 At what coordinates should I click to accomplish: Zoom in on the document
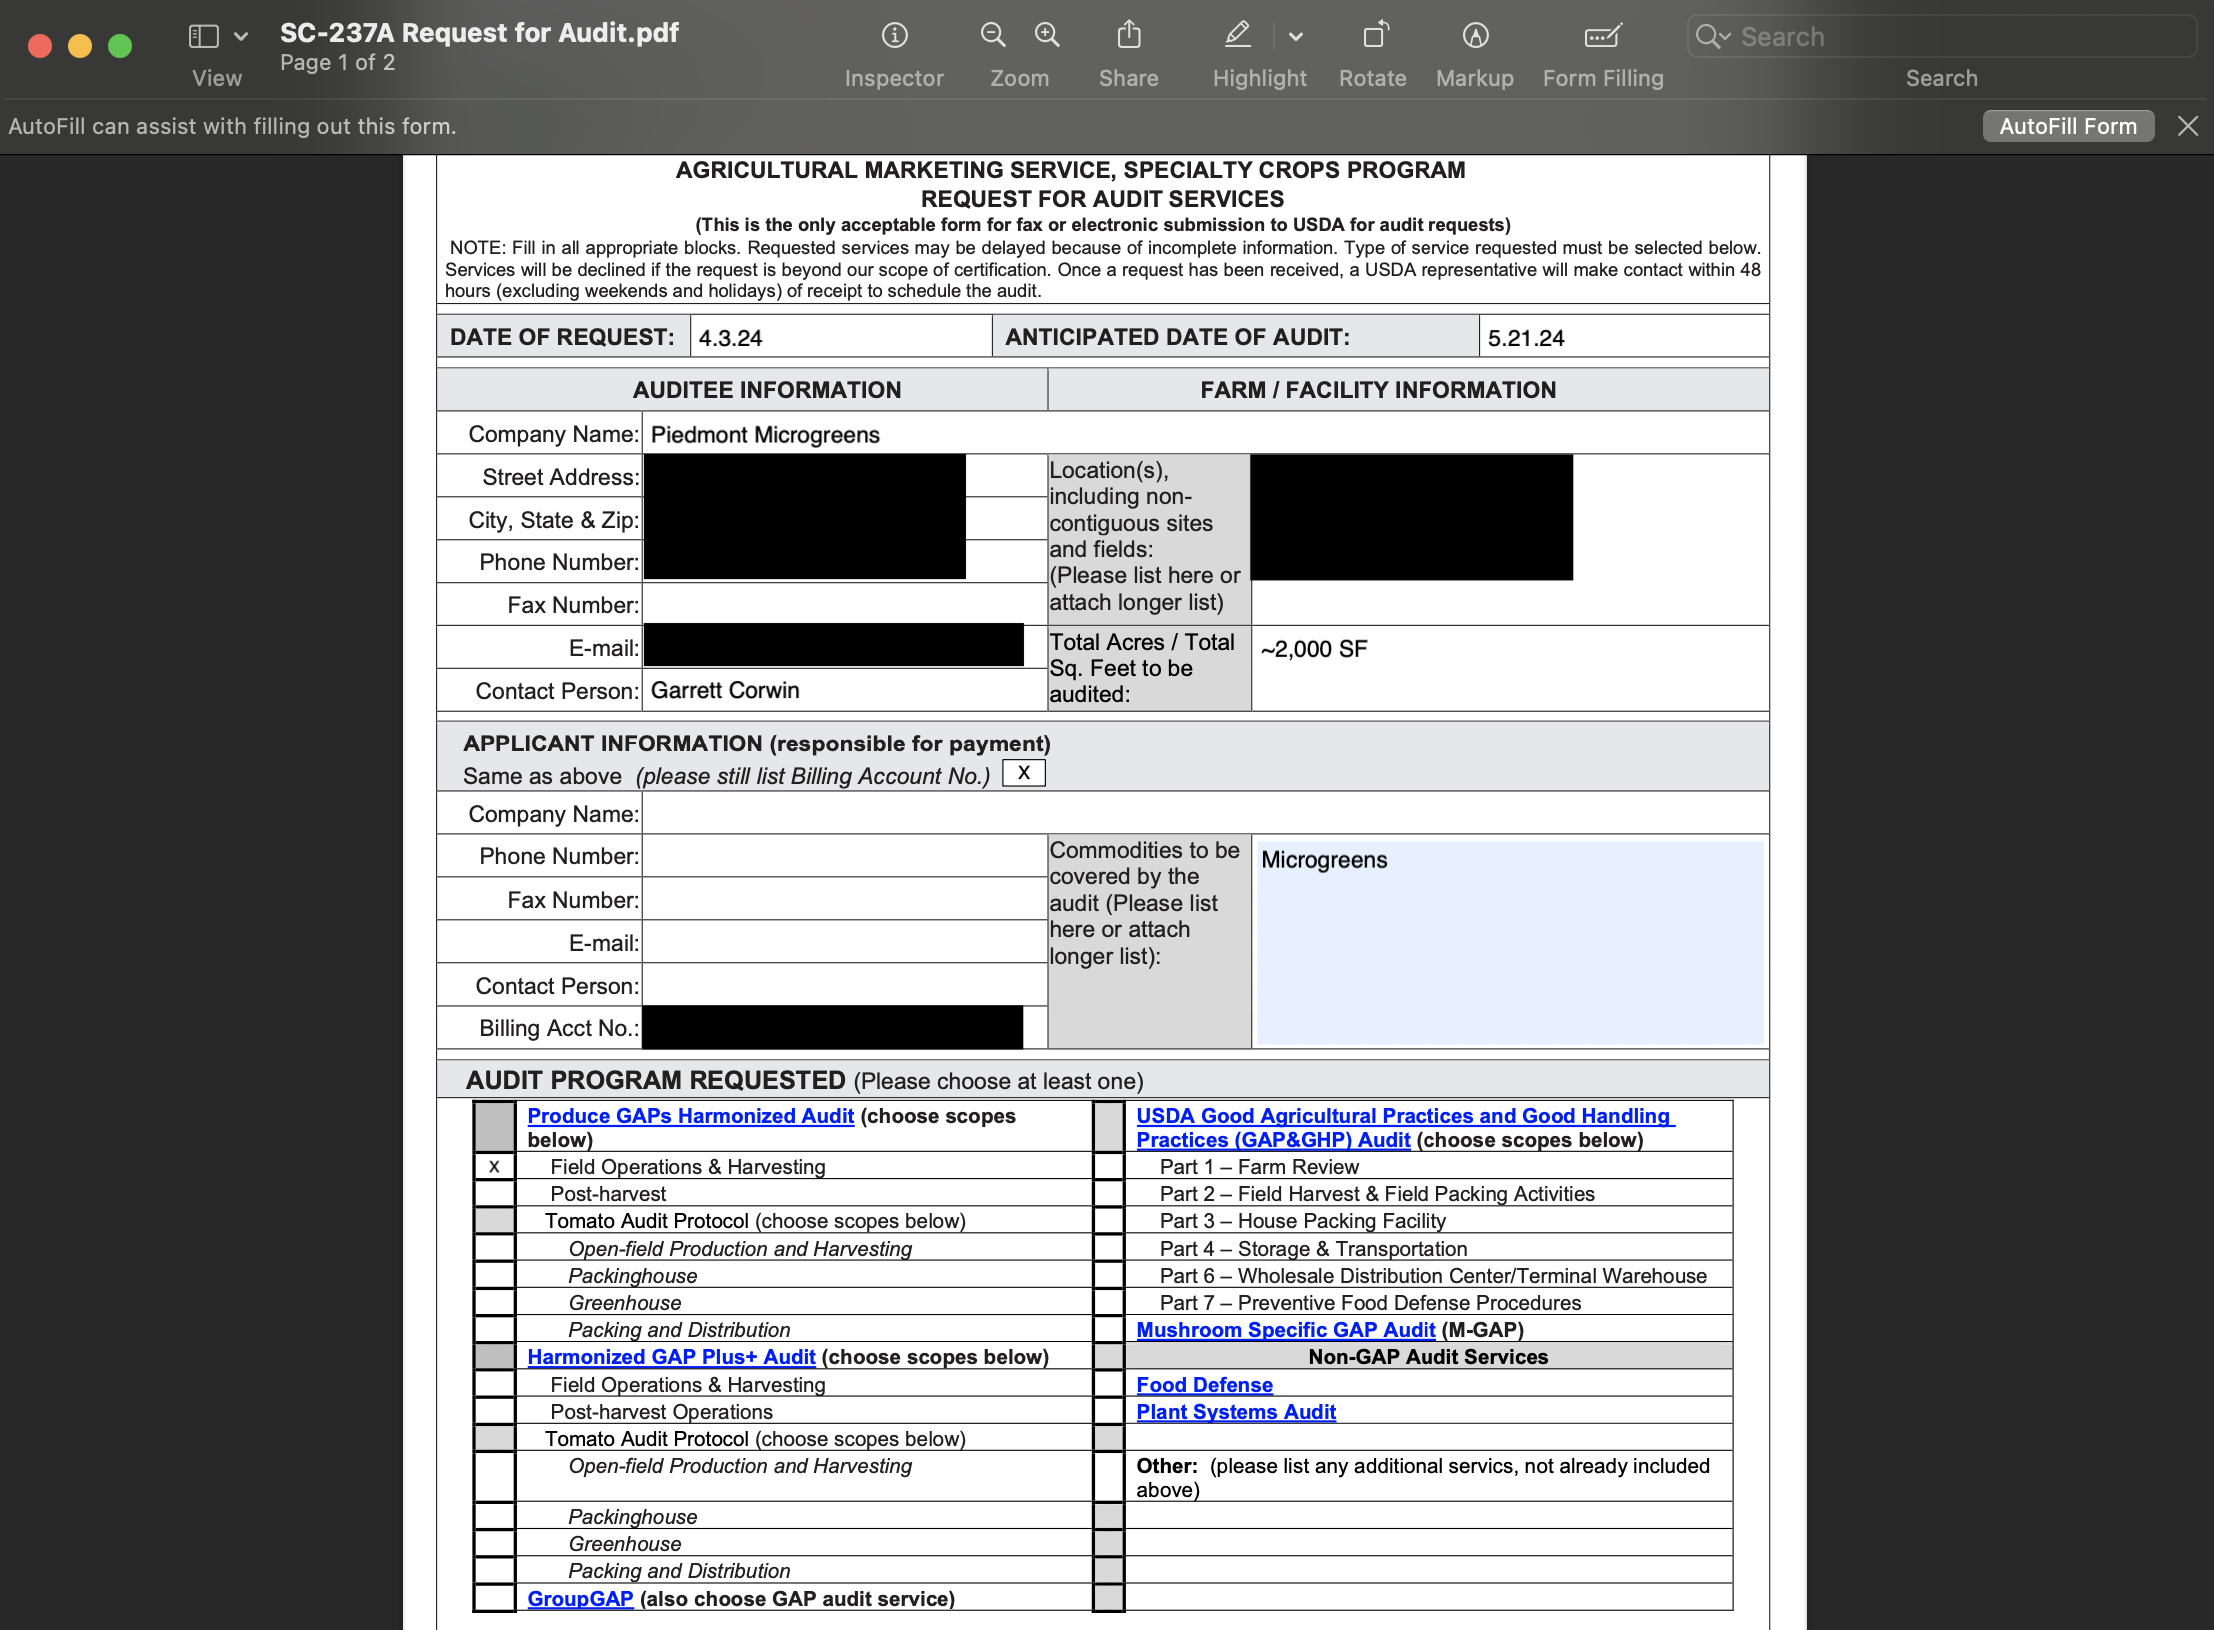point(1047,35)
